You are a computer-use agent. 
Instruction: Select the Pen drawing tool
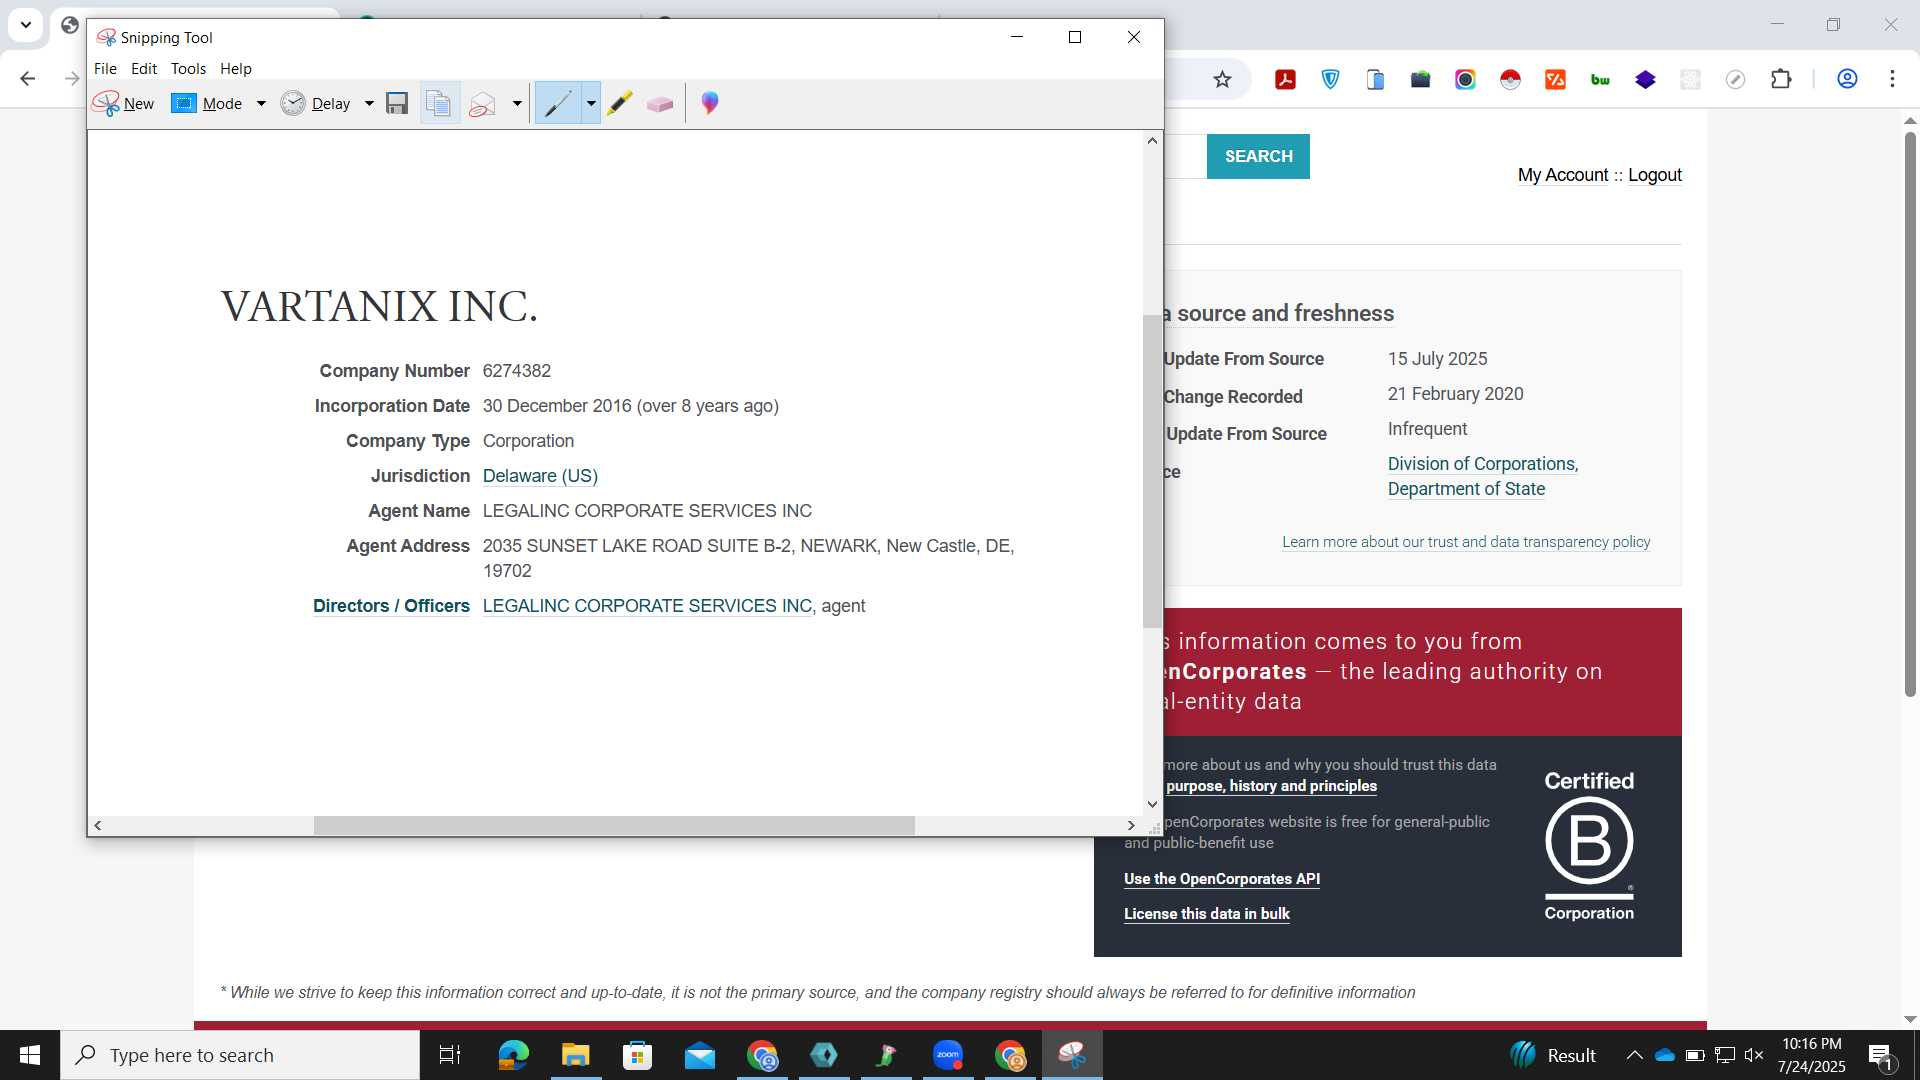pyautogui.click(x=558, y=103)
